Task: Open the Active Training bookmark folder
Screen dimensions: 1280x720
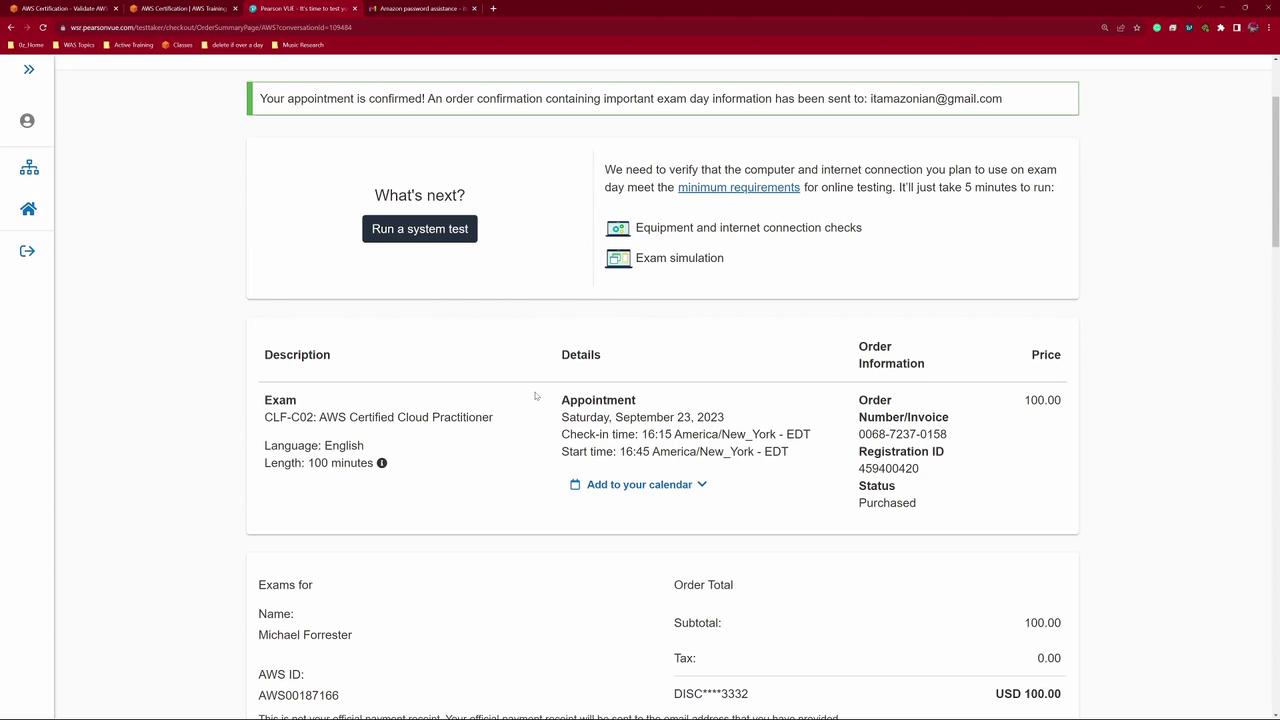Action: point(128,45)
